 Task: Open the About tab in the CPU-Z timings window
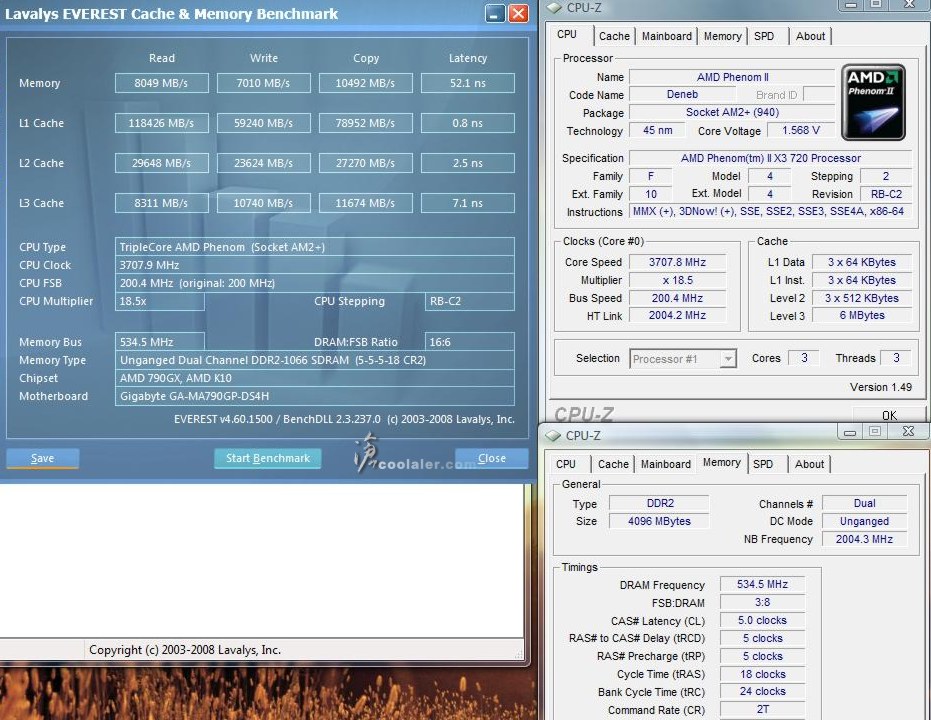pyautogui.click(x=809, y=464)
